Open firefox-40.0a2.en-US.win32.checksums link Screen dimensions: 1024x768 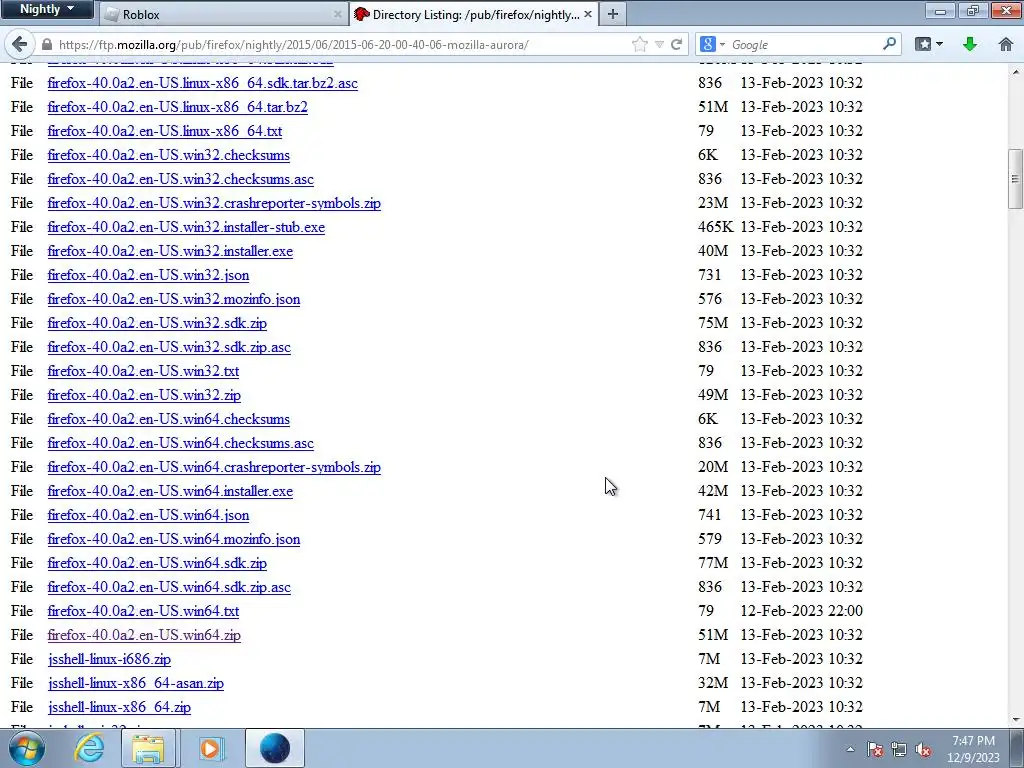[x=168, y=155]
